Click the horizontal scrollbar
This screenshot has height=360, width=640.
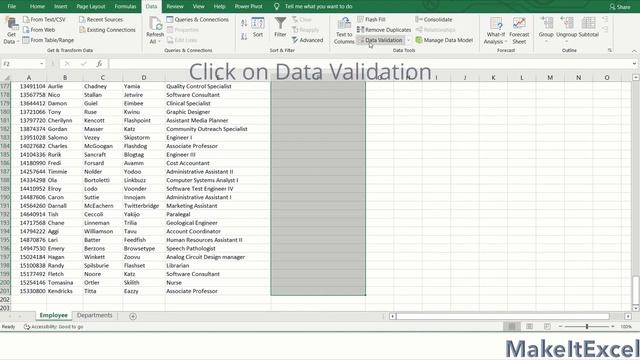(502, 316)
